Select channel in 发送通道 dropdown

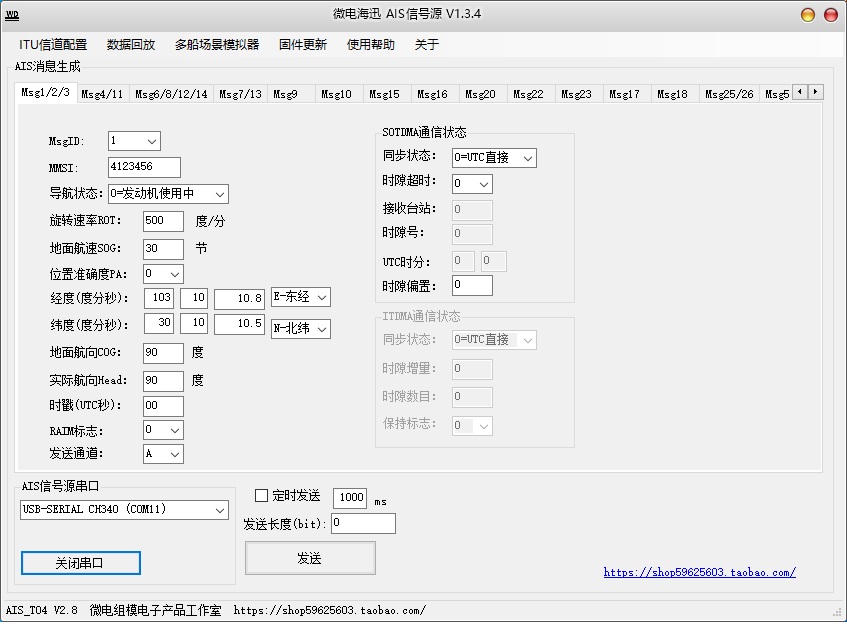point(163,454)
